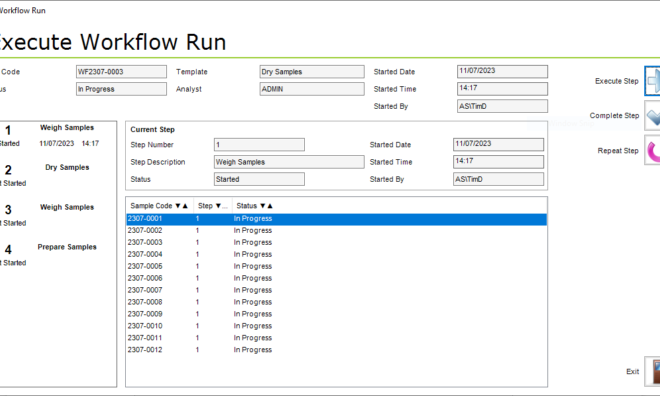This screenshot has height=396, width=660.
Task: Sort by Step column header
Action: click(x=212, y=206)
